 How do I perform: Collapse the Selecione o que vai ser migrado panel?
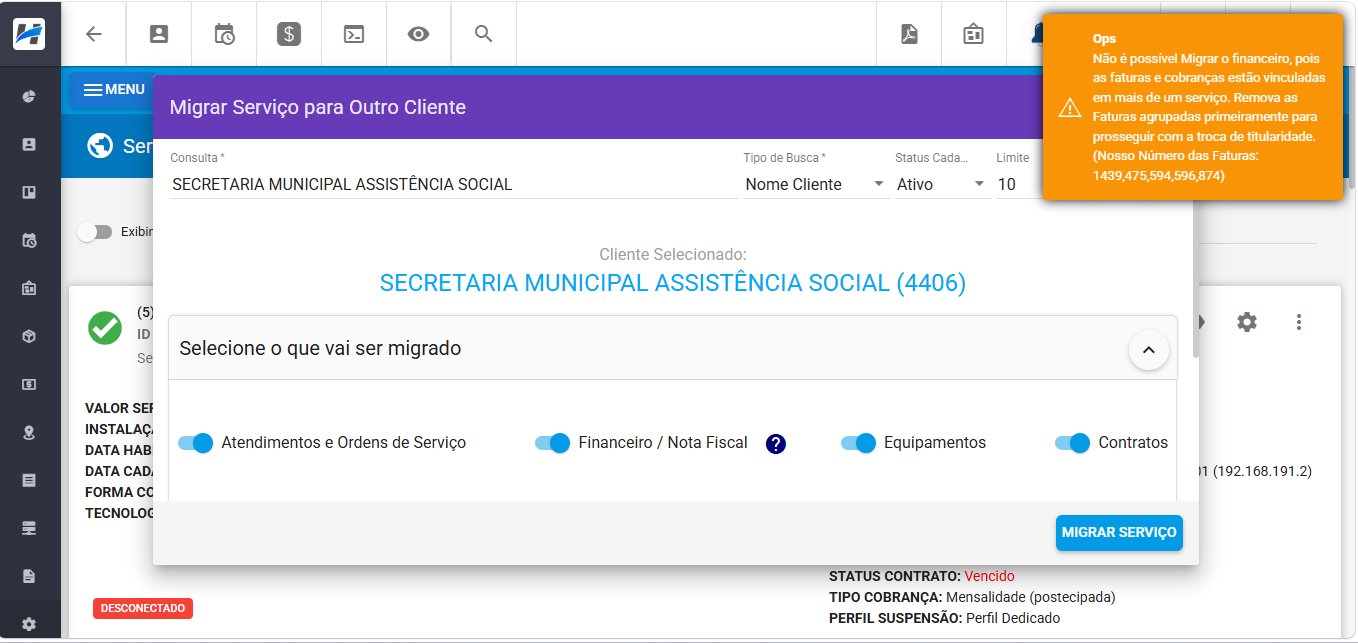click(x=1148, y=350)
